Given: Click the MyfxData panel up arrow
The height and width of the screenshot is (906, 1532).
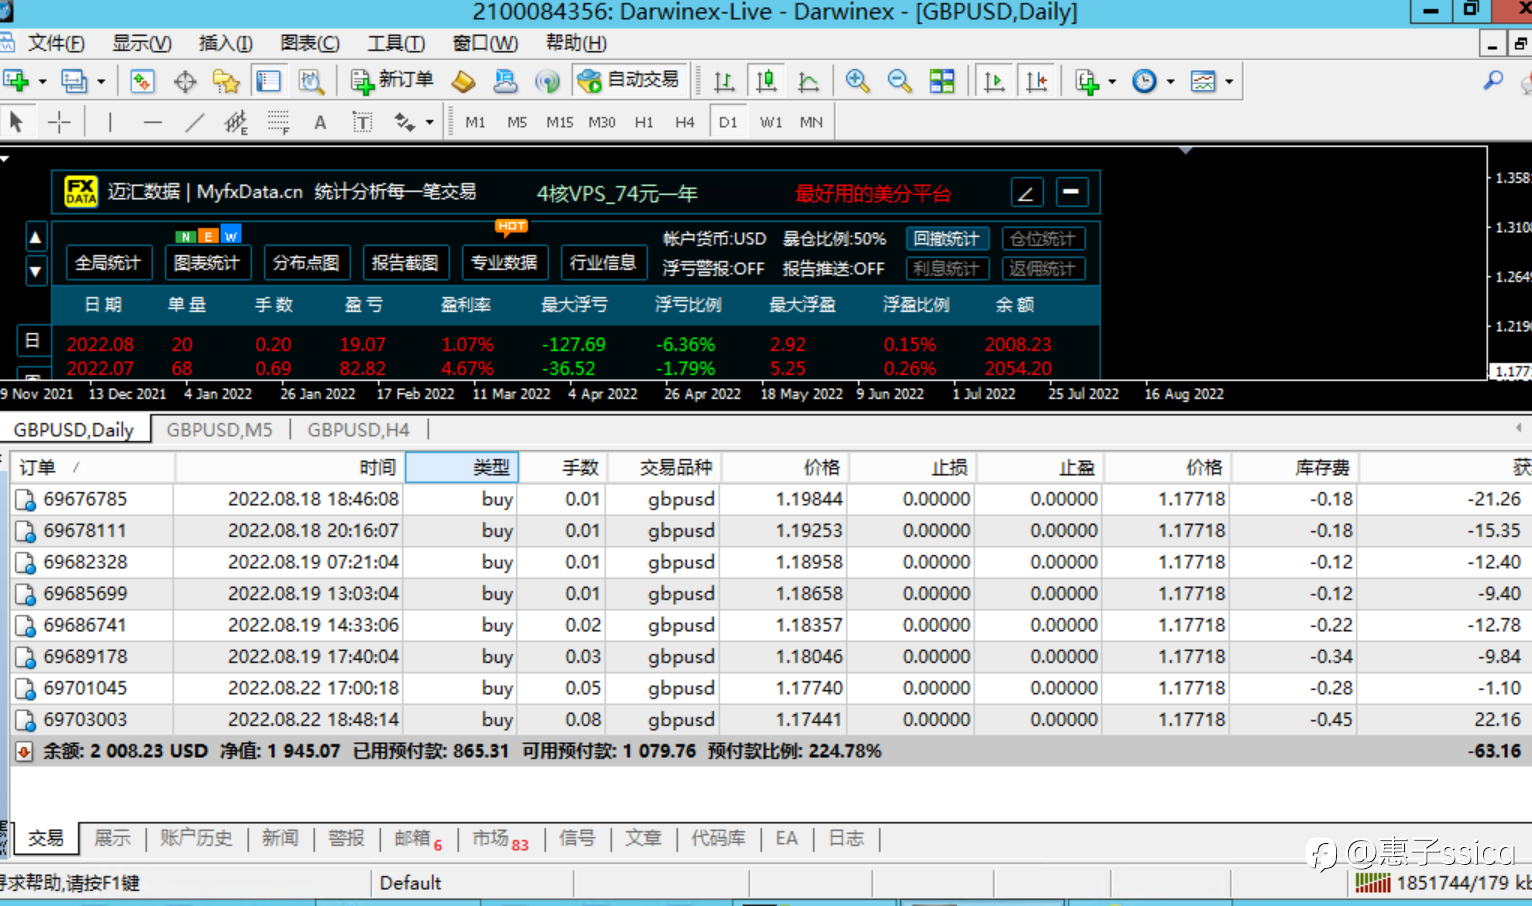Looking at the screenshot, I should coord(35,237).
